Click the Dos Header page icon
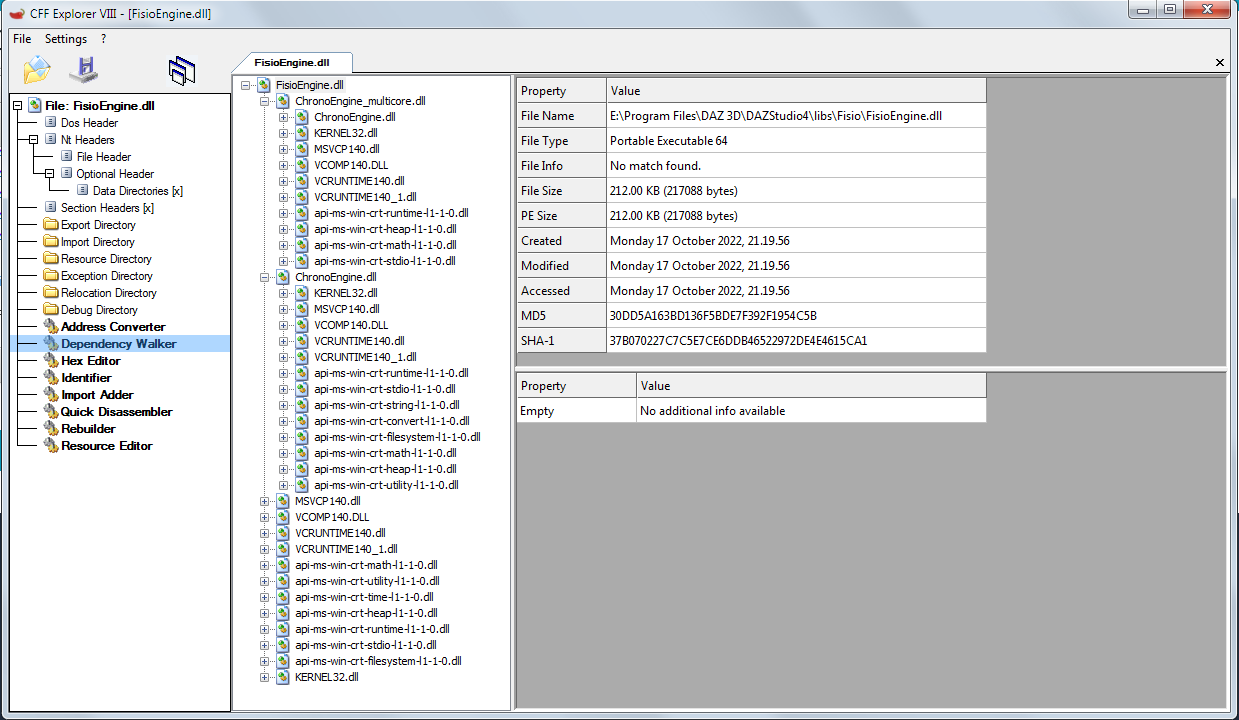The width and height of the screenshot is (1239, 720). (51, 122)
